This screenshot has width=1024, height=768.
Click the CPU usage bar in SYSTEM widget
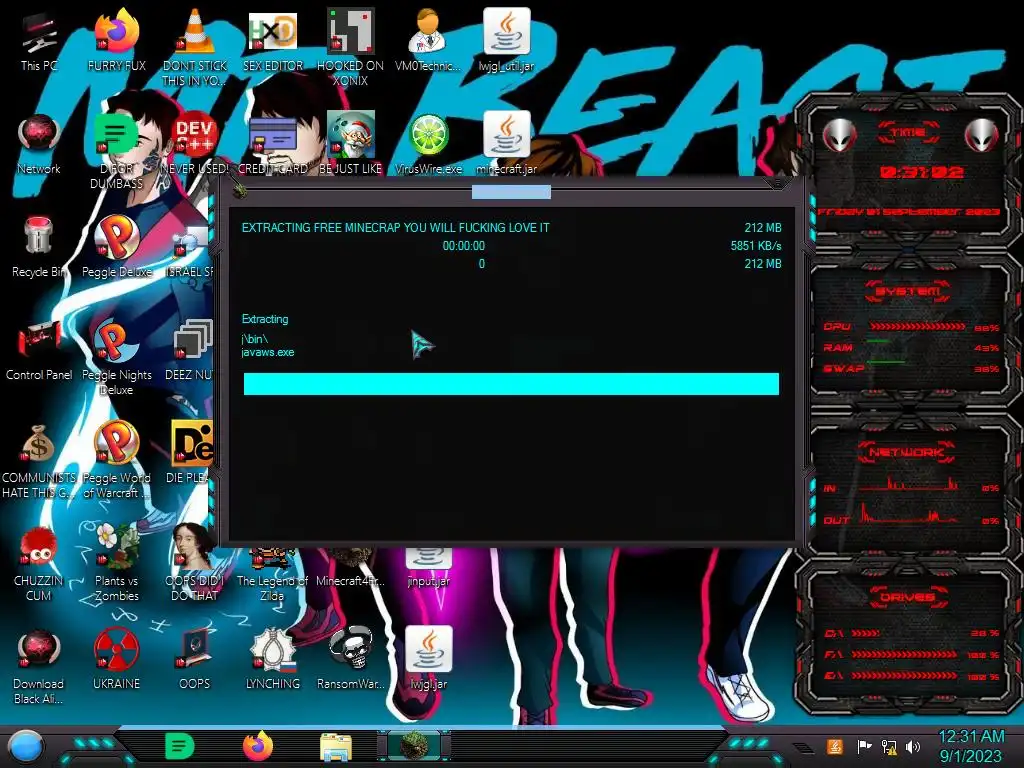pos(917,327)
